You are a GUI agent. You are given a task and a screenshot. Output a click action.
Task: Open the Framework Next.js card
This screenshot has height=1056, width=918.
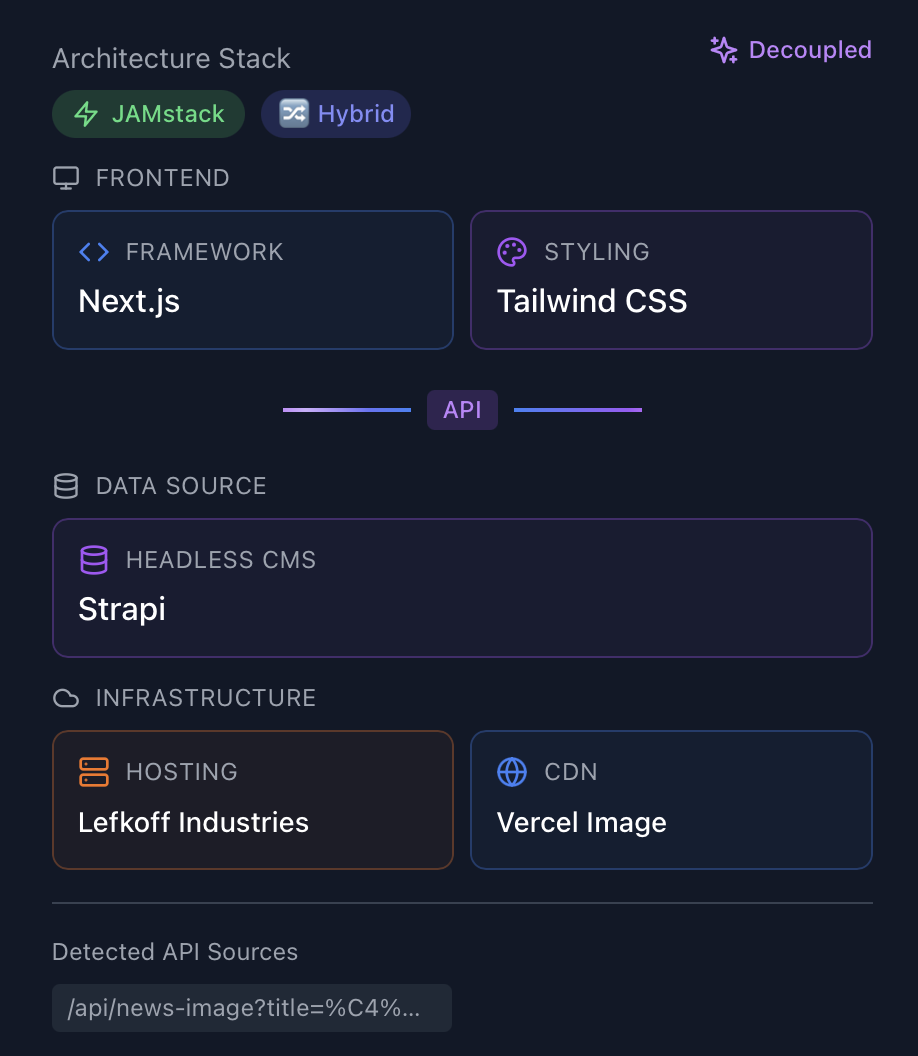tap(253, 279)
